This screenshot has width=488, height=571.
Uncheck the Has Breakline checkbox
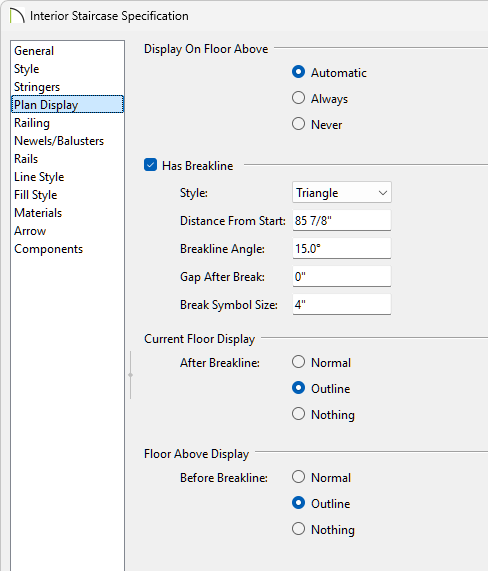tap(150, 165)
